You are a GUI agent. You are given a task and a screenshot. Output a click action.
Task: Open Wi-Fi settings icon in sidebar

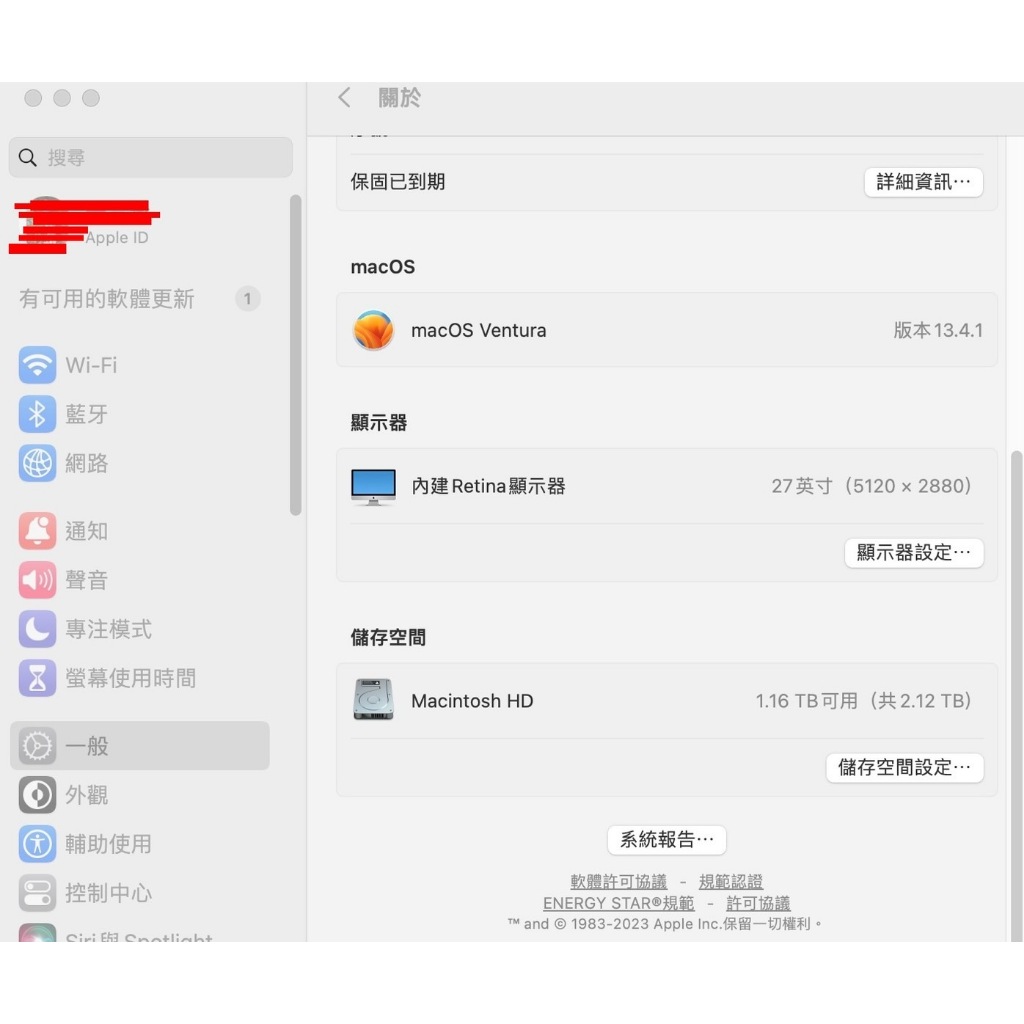point(37,364)
